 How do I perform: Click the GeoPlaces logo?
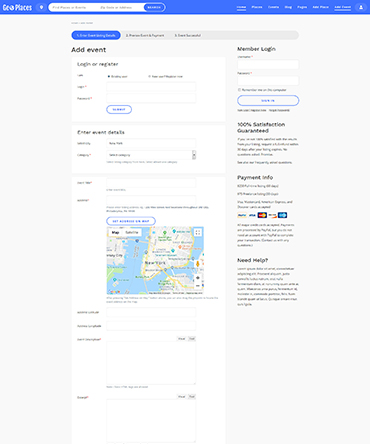coord(17,7)
